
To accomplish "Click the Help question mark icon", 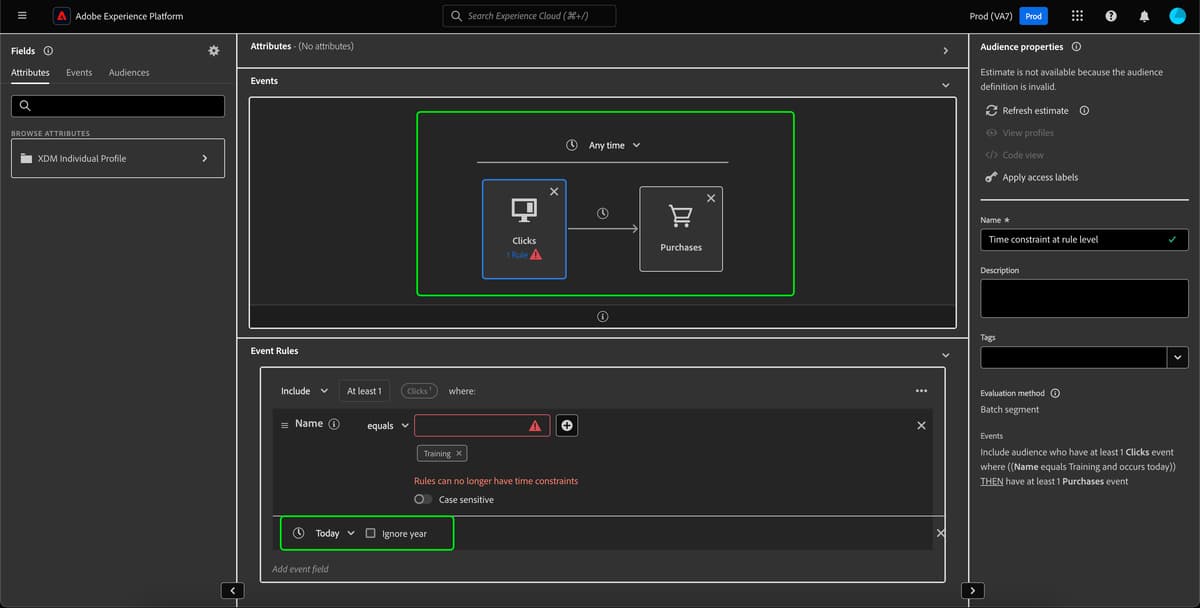I will pos(1110,15).
